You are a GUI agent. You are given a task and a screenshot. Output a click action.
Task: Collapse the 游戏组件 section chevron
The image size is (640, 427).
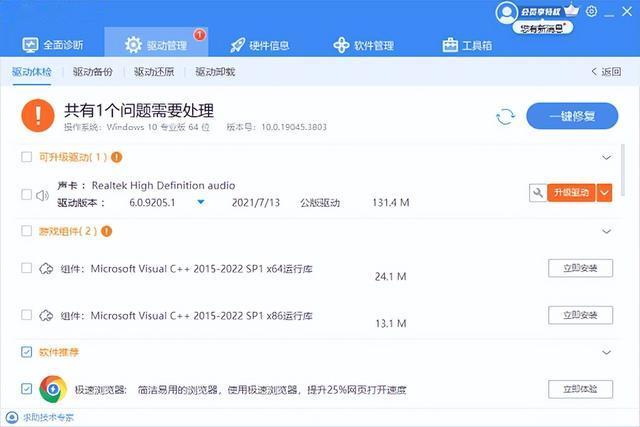(607, 231)
